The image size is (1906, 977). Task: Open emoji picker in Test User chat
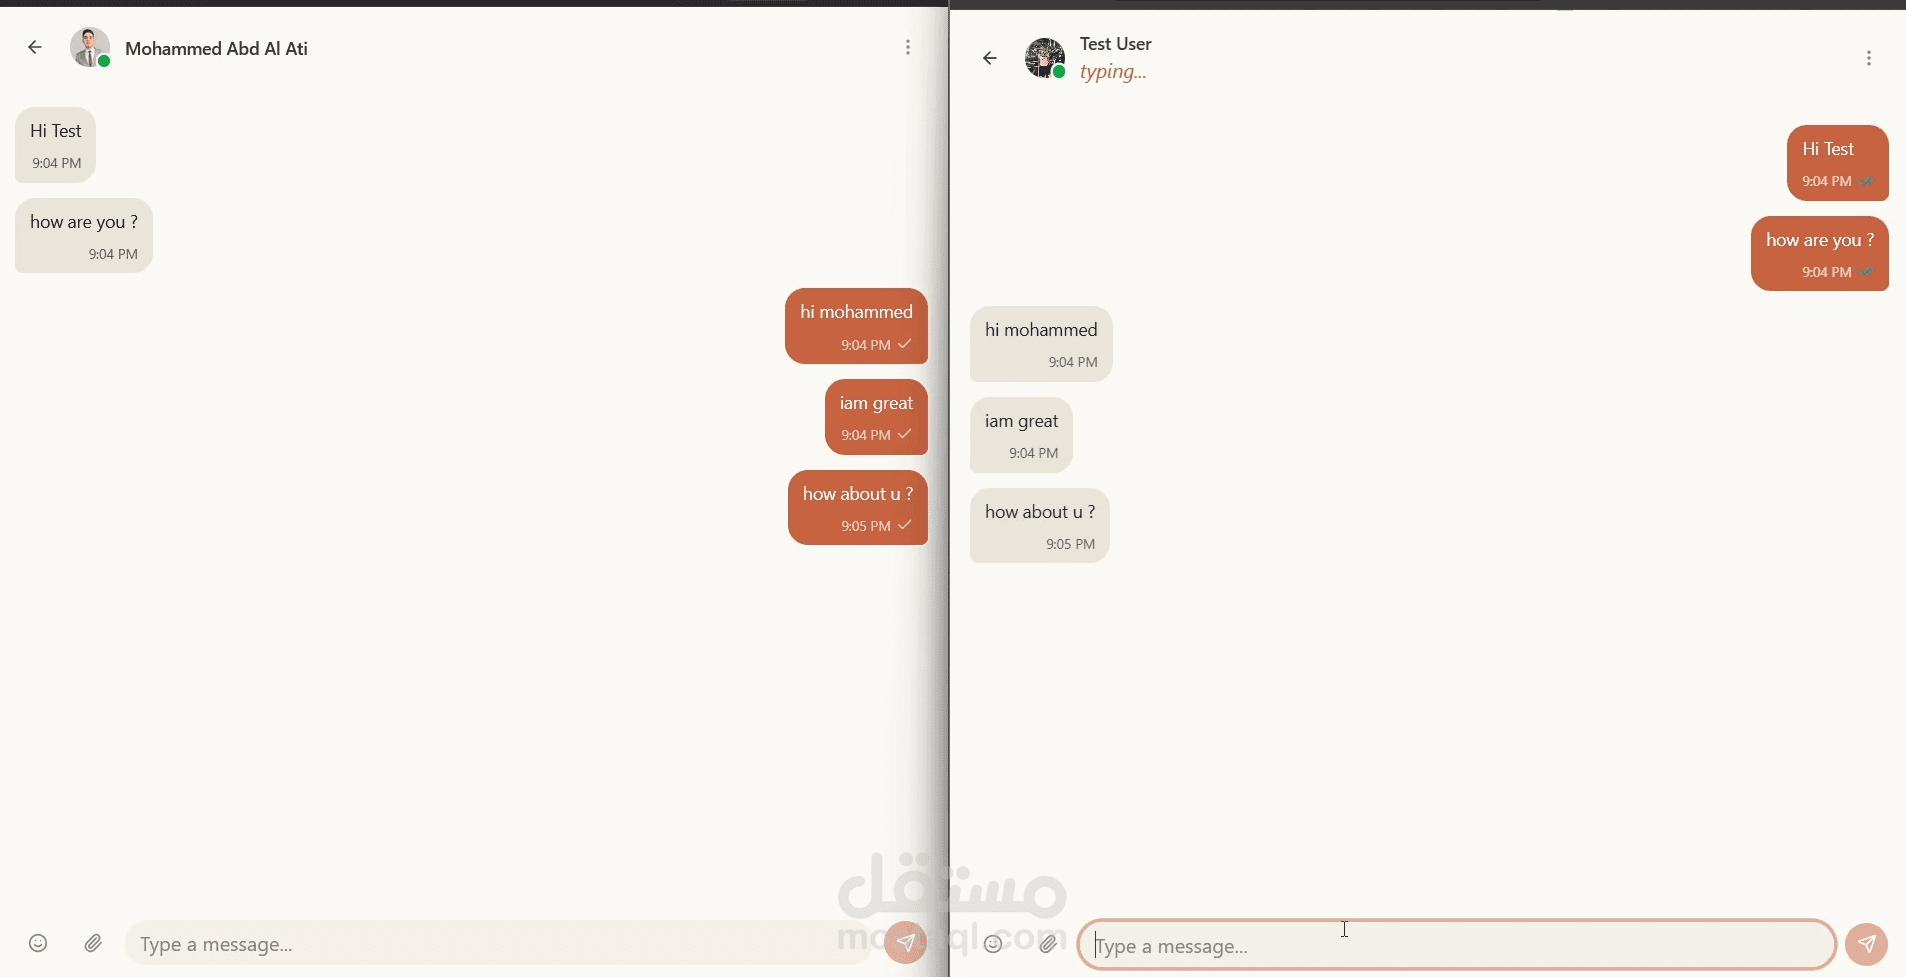click(x=993, y=944)
